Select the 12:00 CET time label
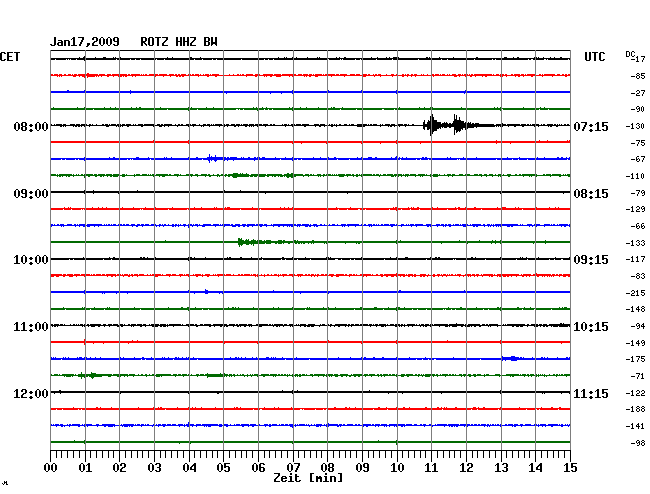The image size is (650, 494). tap(31, 393)
